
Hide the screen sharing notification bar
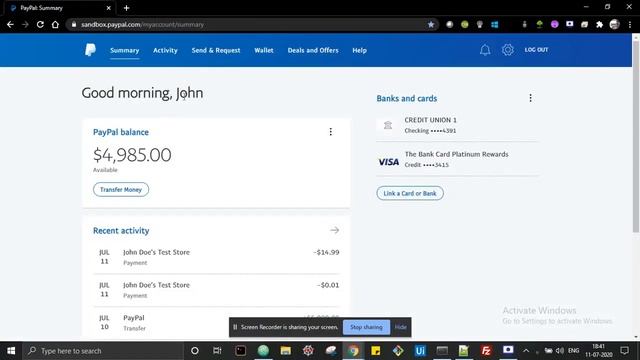[x=400, y=327]
